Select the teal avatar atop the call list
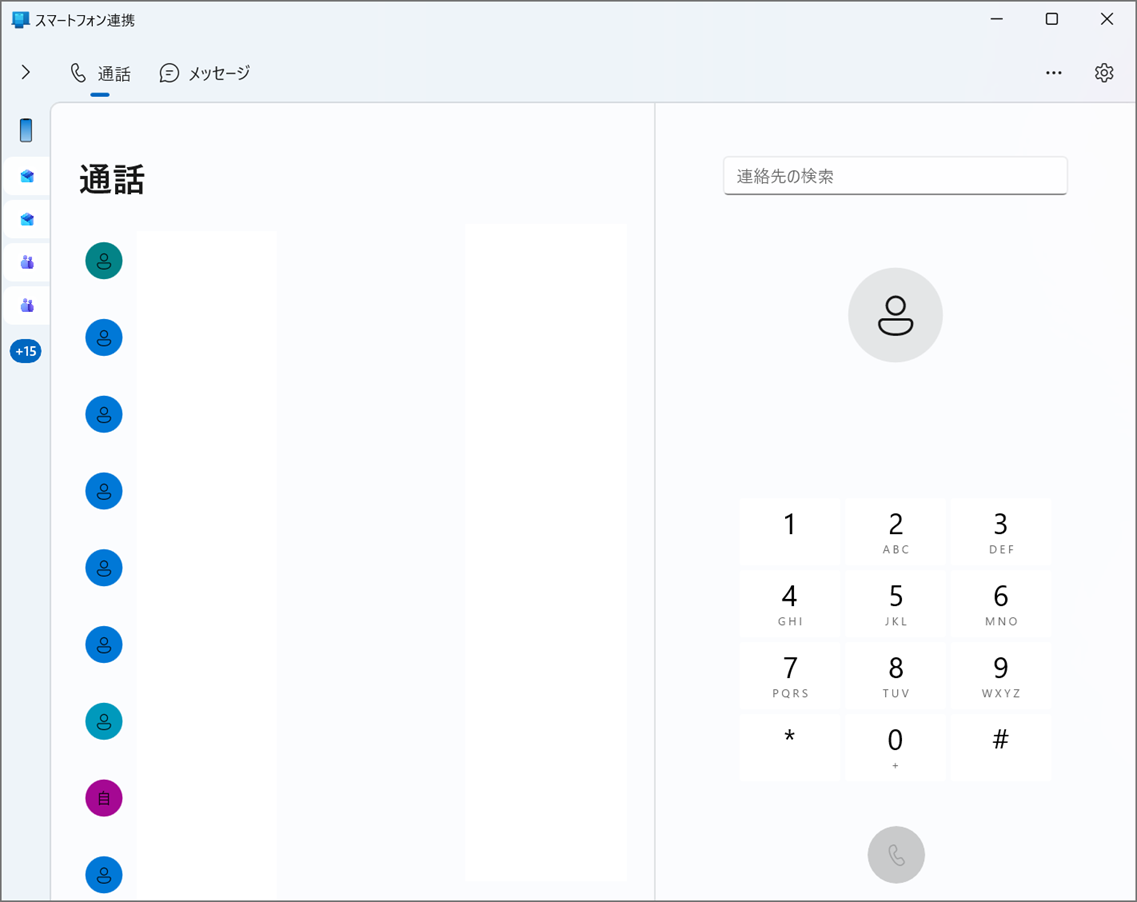 point(103,261)
